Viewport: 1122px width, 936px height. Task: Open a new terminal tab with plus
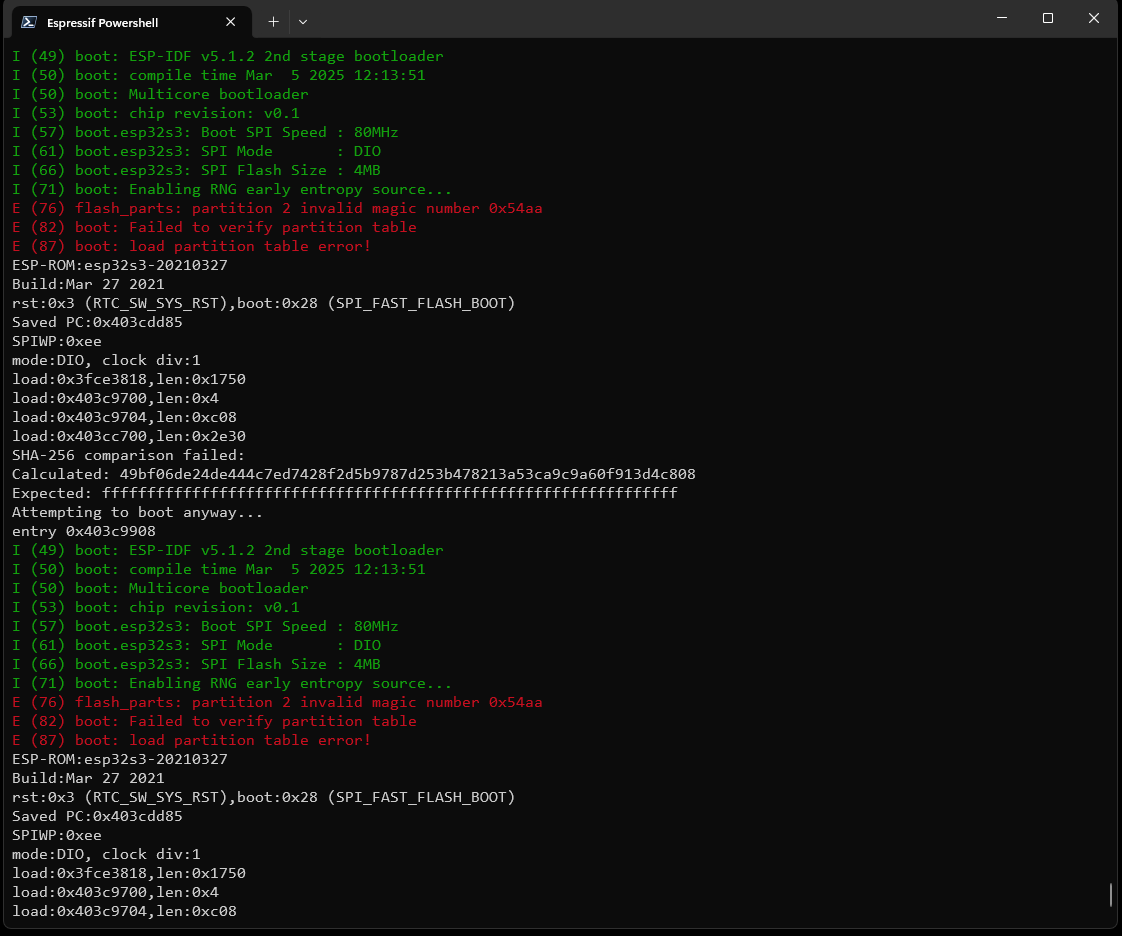[273, 22]
